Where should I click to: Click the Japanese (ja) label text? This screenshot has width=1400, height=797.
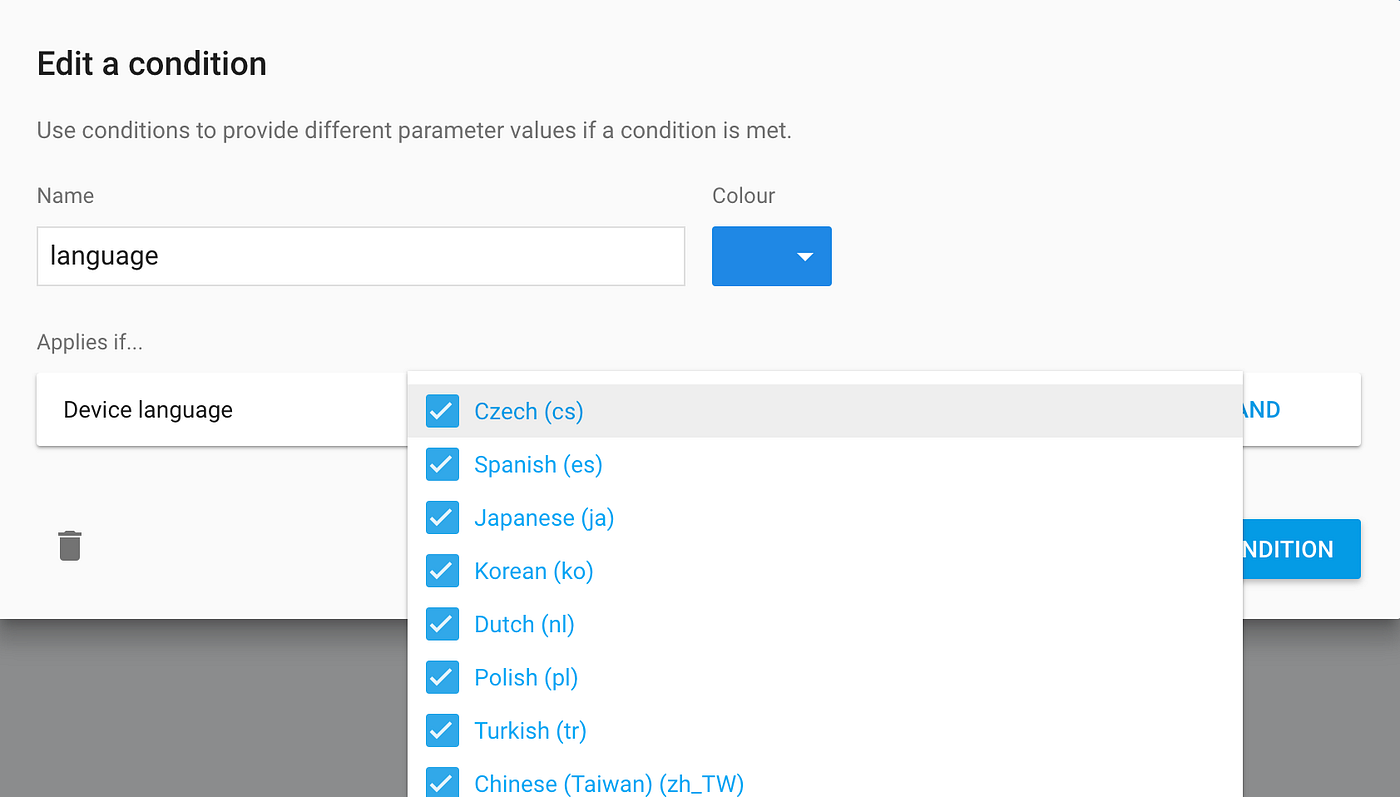point(544,517)
